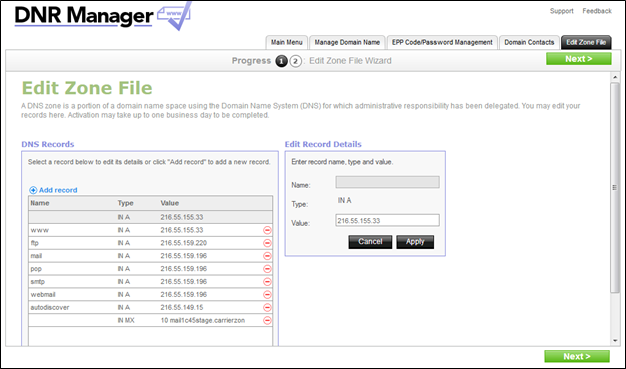Click the Add record link
The width and height of the screenshot is (626, 369).
pyautogui.click(x=58, y=190)
